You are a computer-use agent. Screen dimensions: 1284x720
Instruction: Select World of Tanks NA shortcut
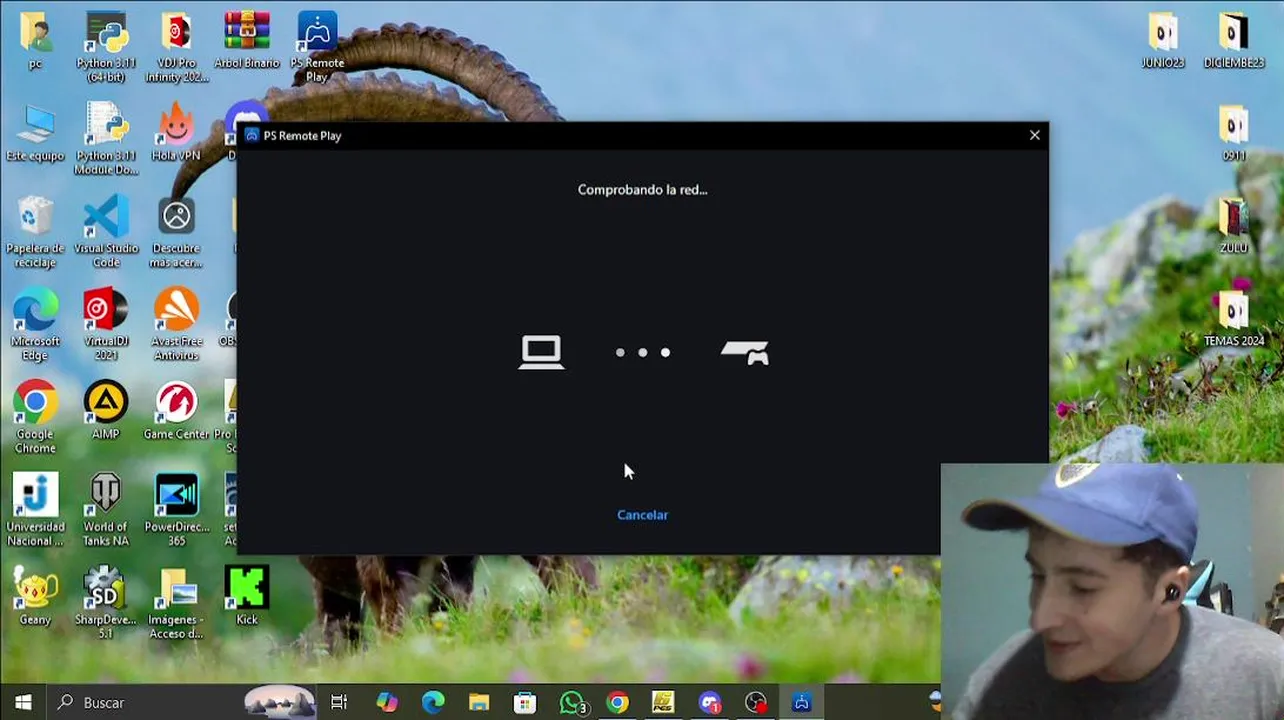(106, 510)
